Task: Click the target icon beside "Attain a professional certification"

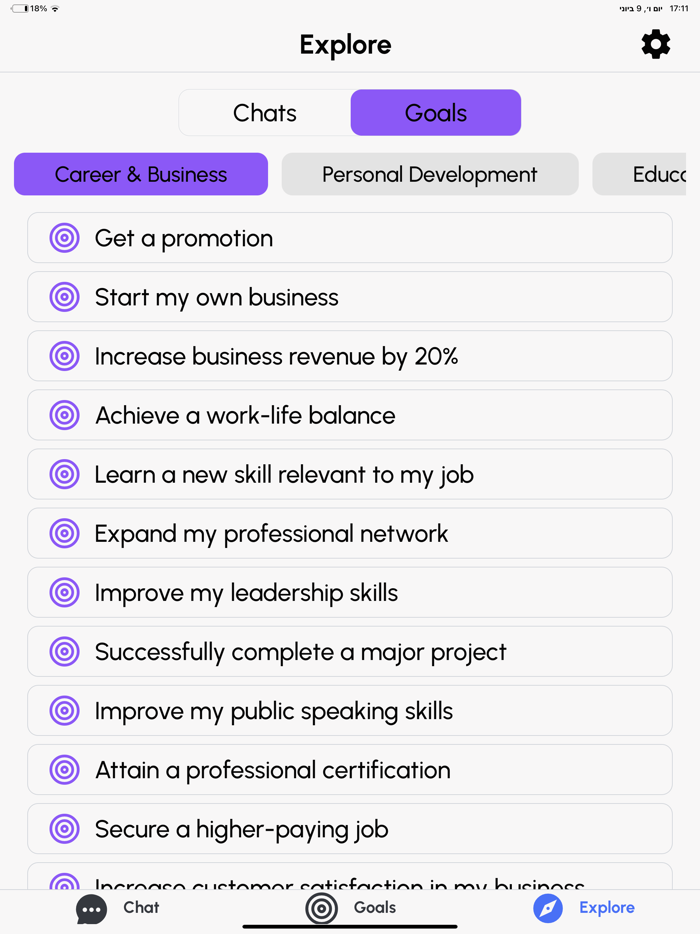Action: click(64, 769)
